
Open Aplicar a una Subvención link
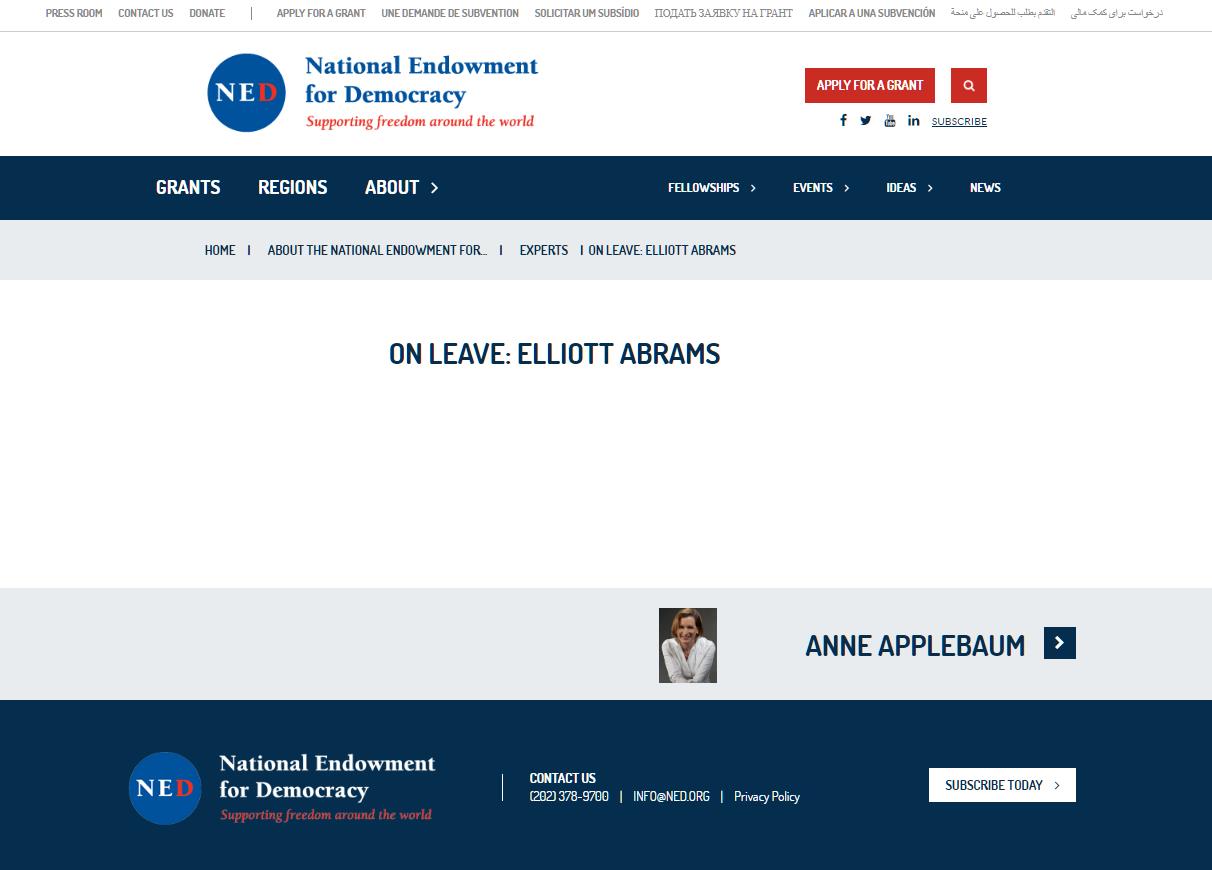(x=872, y=13)
